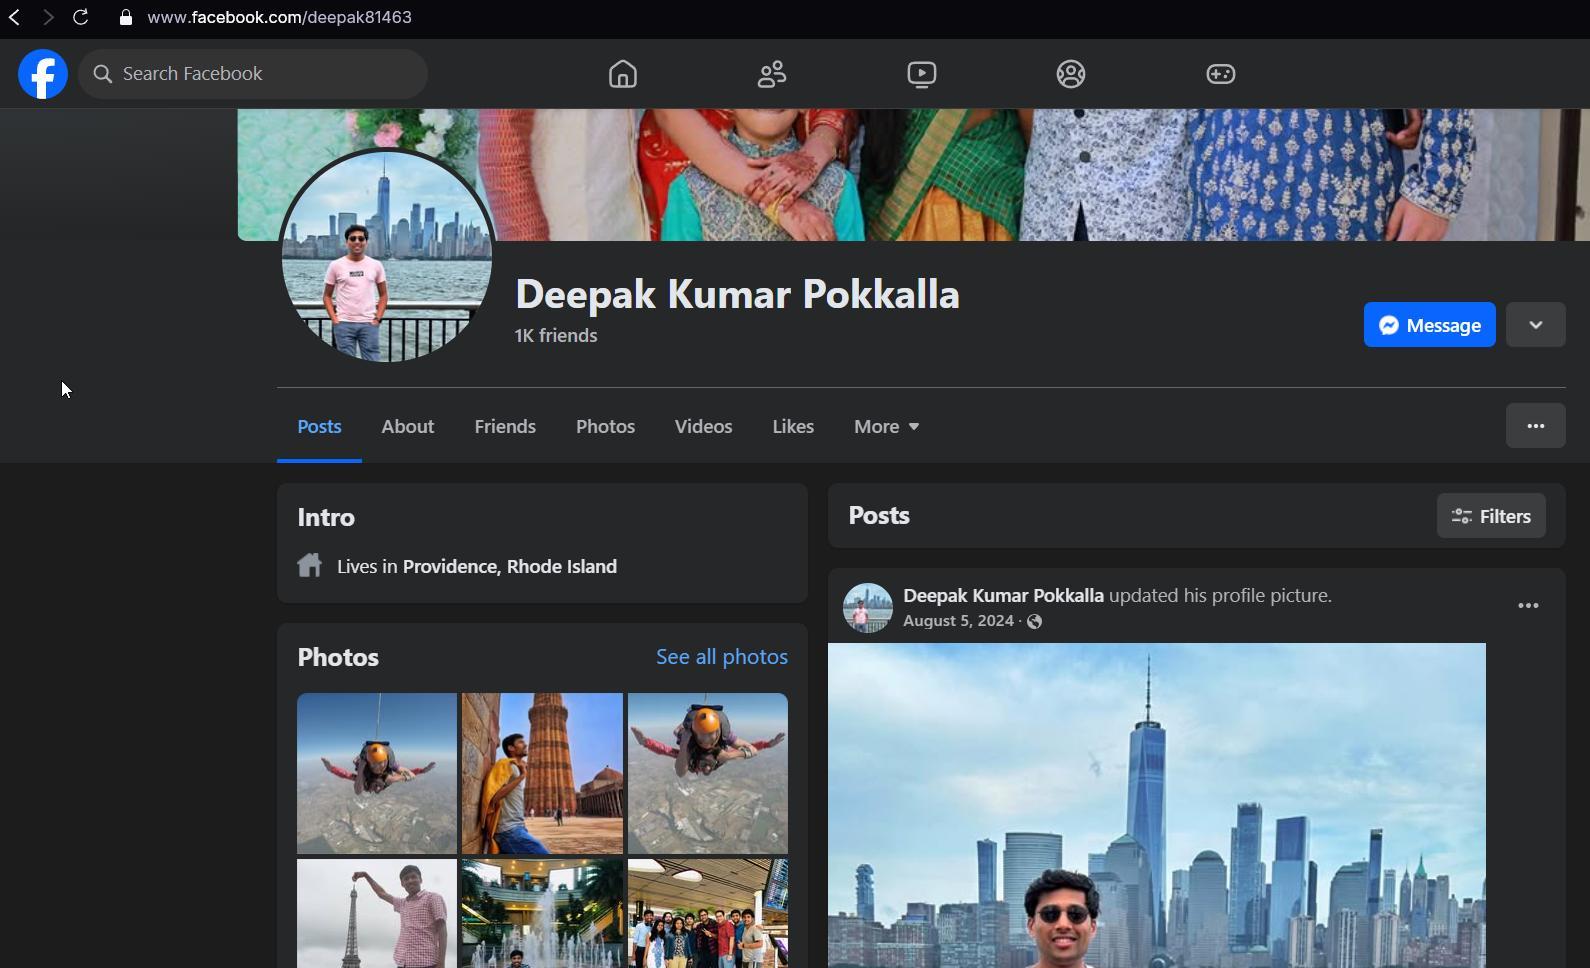Click the globe privacy icon on post
Image resolution: width=1590 pixels, height=968 pixels.
(1035, 622)
